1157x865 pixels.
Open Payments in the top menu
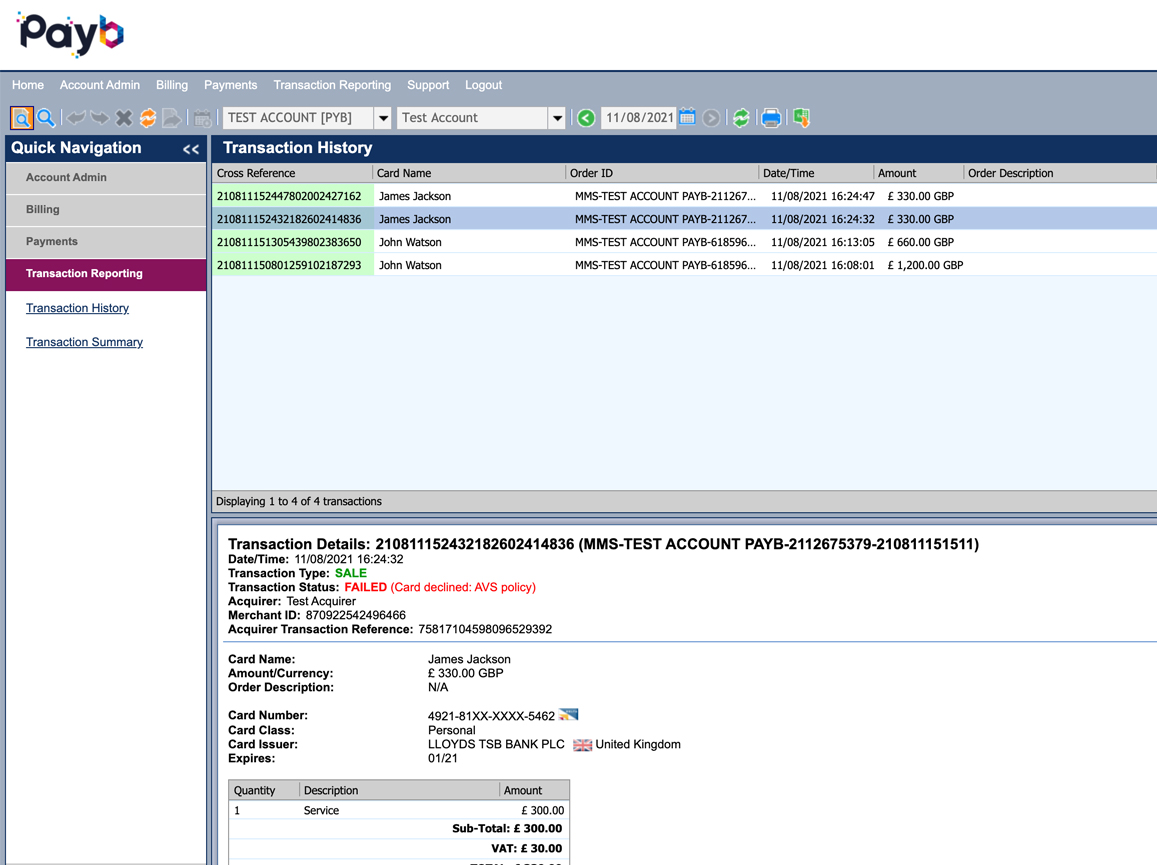[231, 85]
